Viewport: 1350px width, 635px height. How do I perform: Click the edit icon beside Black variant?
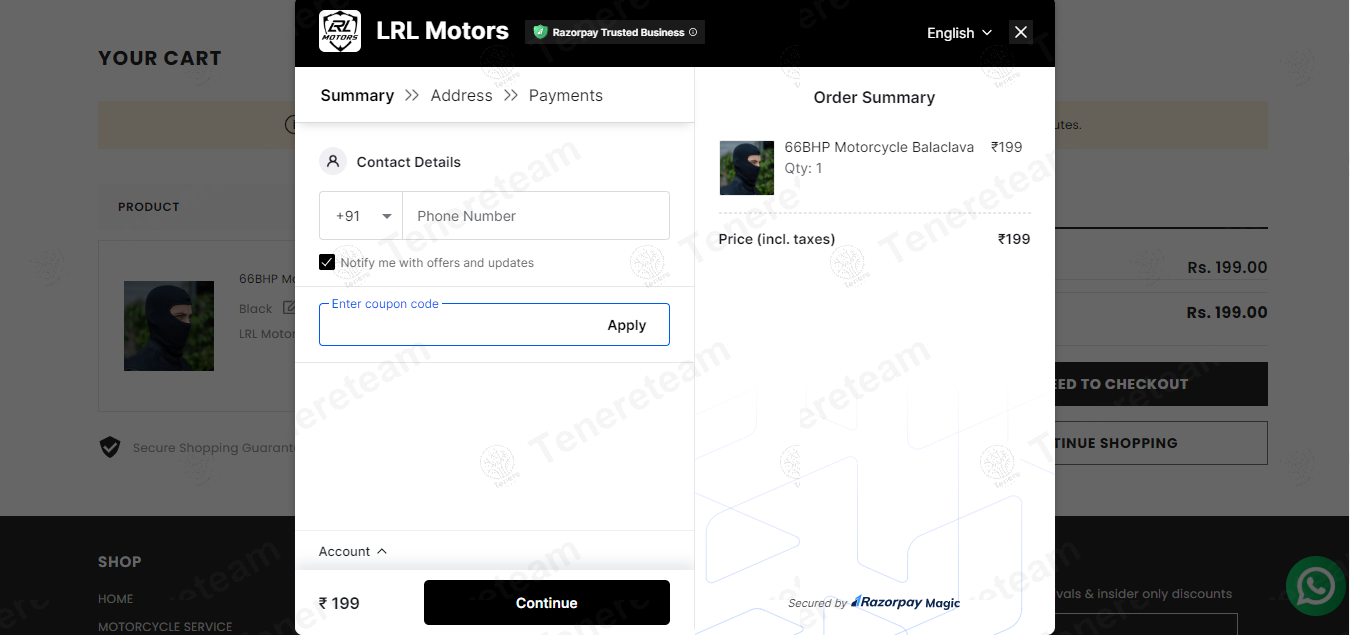(289, 307)
